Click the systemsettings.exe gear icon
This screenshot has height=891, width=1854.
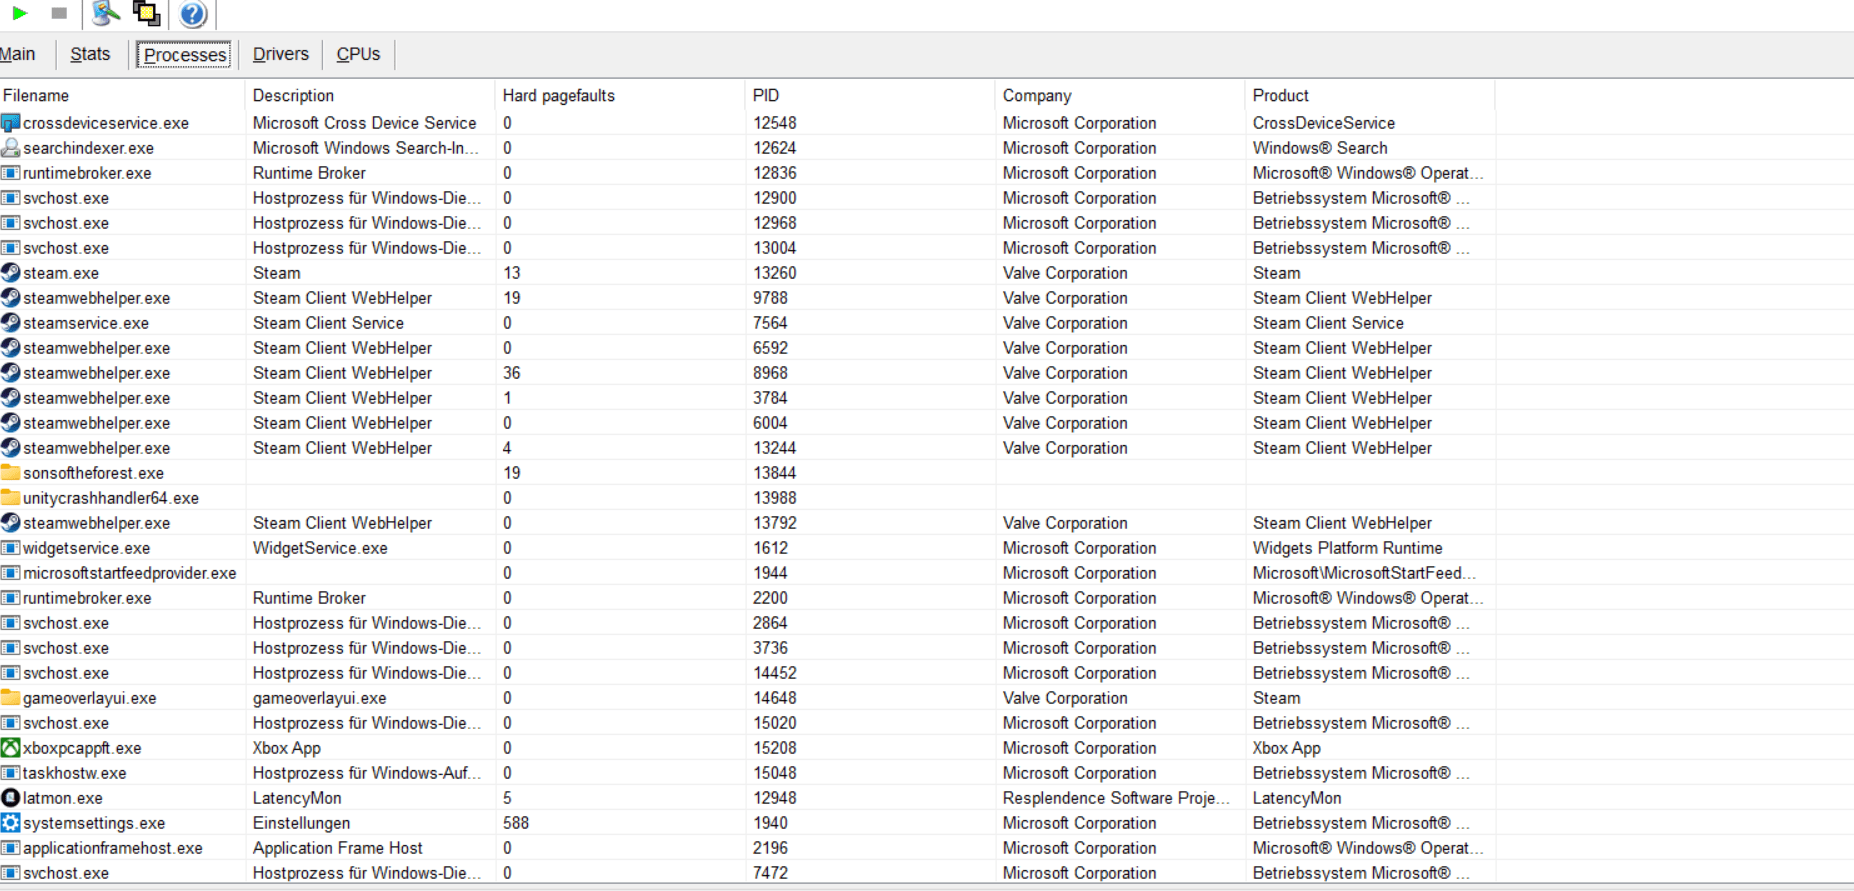tap(10, 823)
